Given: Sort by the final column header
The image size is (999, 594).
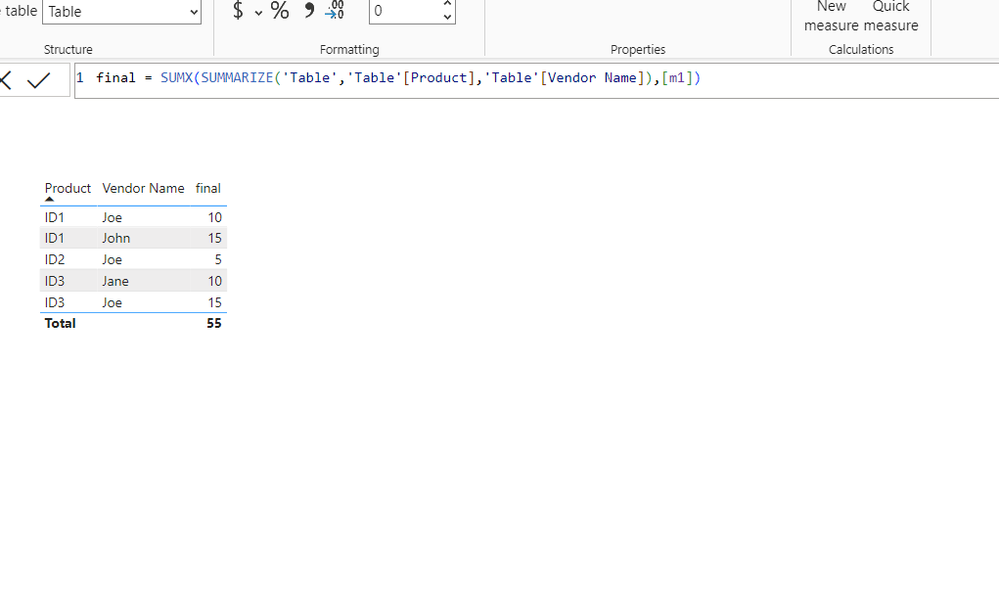Looking at the screenshot, I should 208,189.
